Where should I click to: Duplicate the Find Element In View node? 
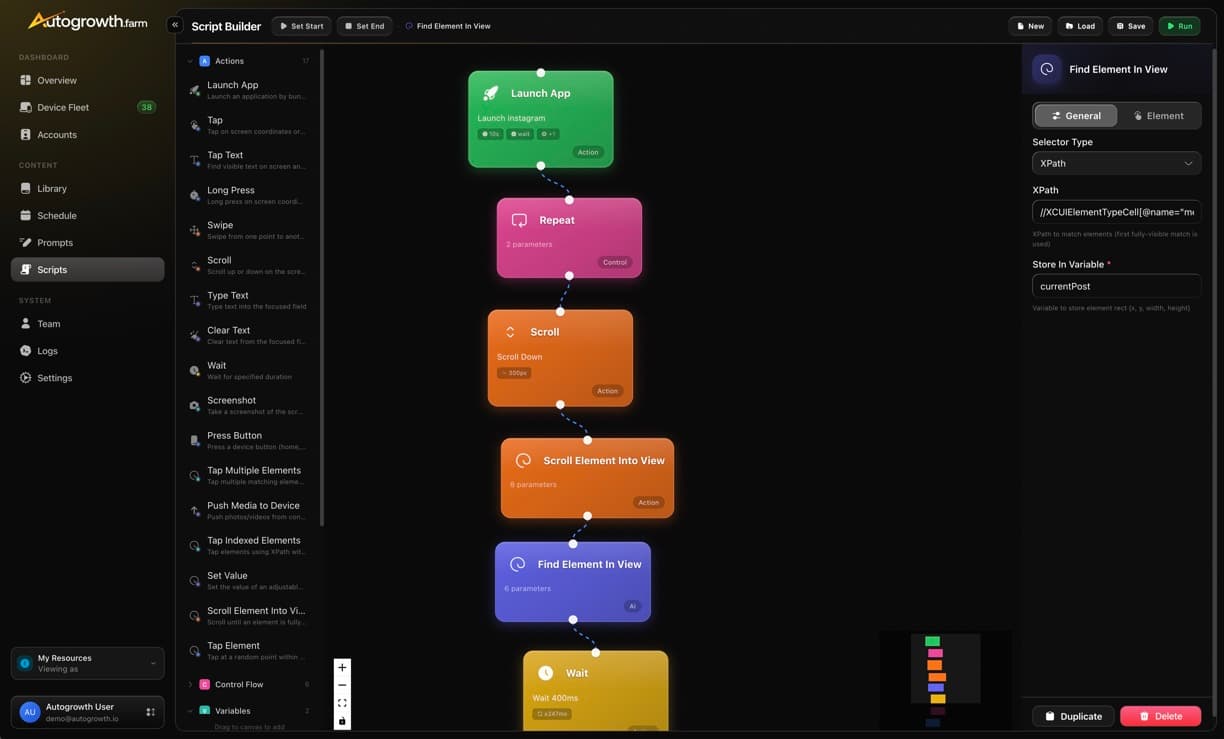click(1073, 714)
